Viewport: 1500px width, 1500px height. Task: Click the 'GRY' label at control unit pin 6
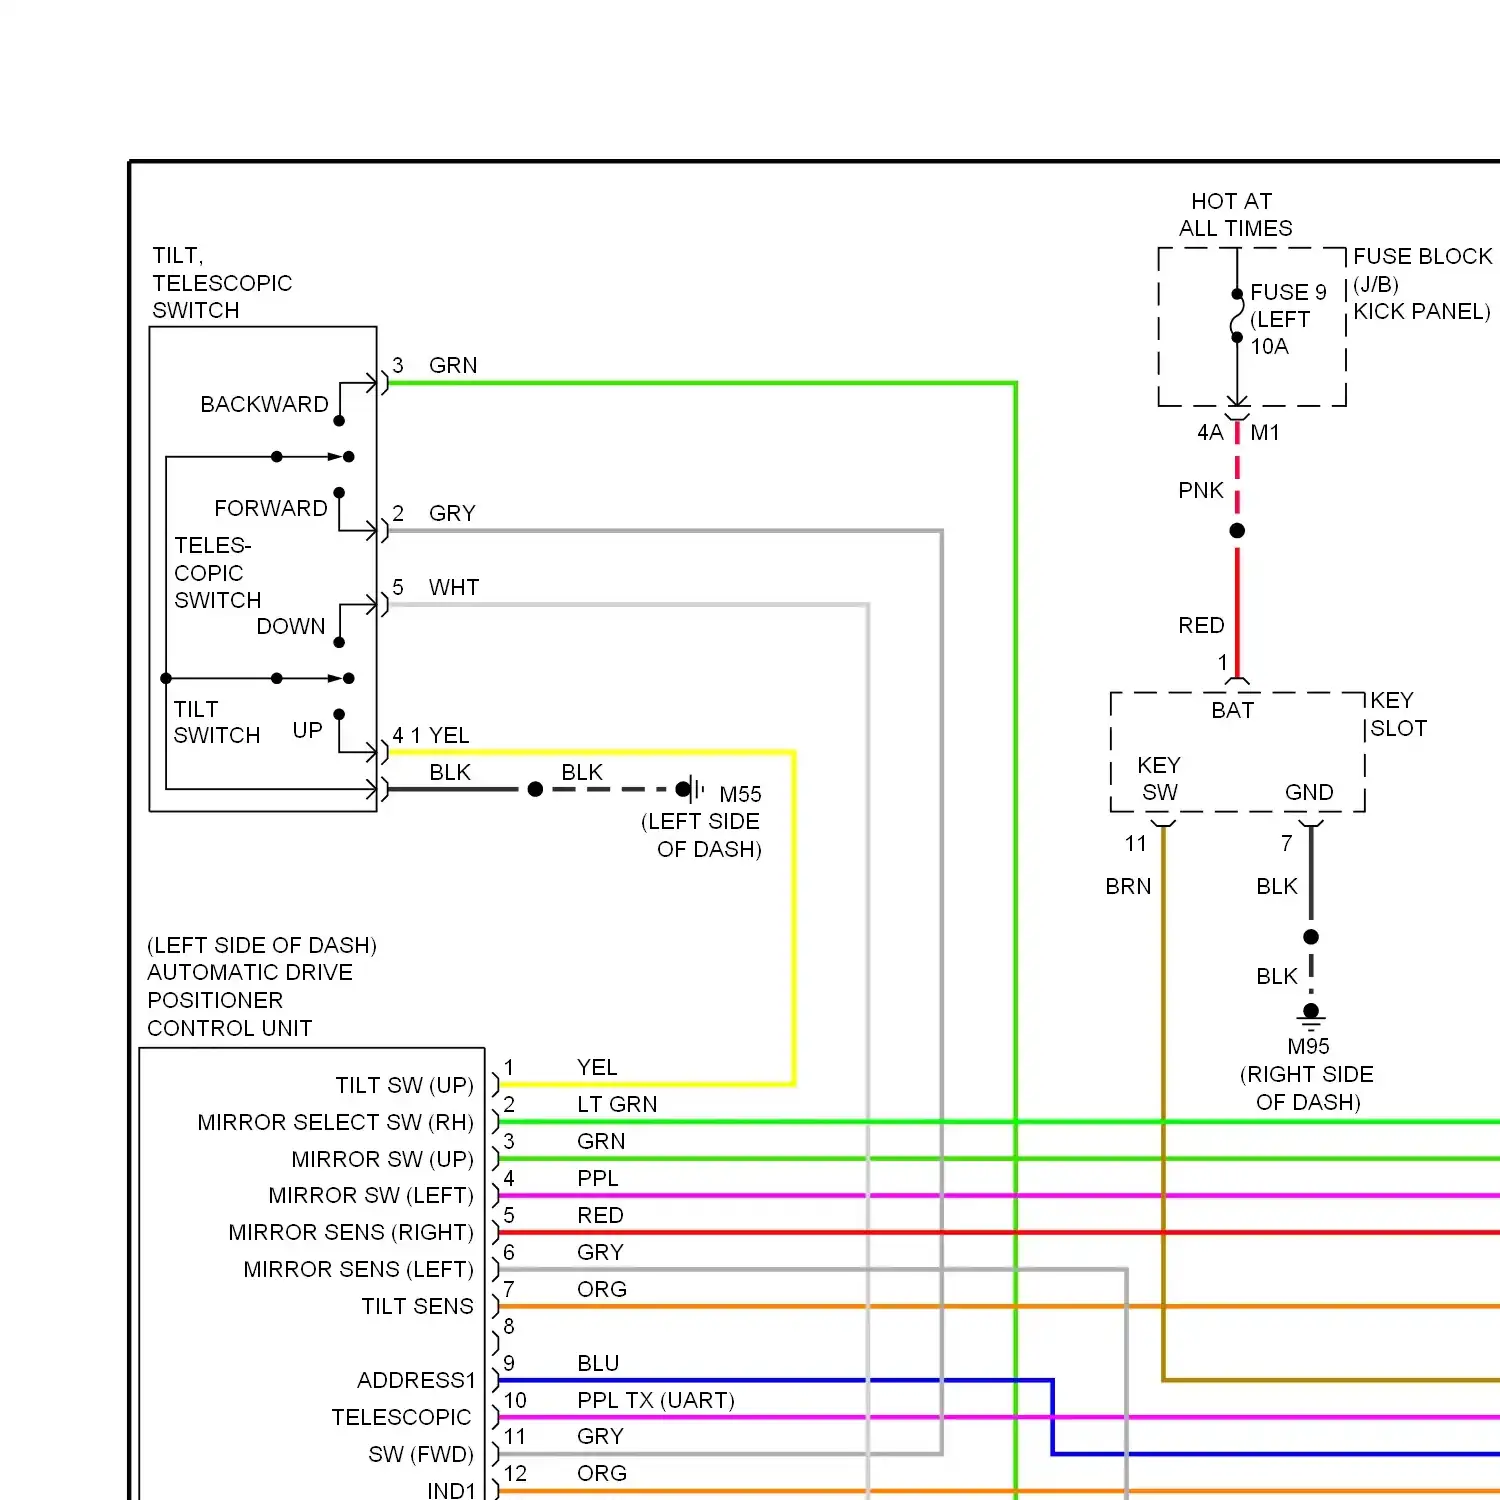pyautogui.click(x=600, y=1252)
